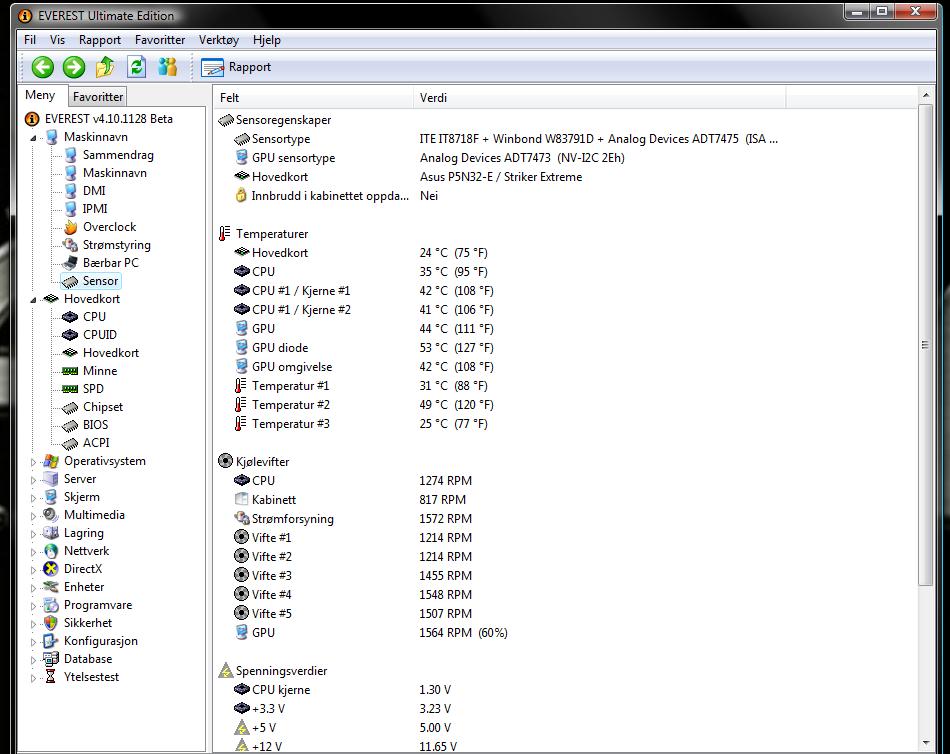Select the Operativsystem Windows icon
The image size is (950, 754).
click(51, 461)
